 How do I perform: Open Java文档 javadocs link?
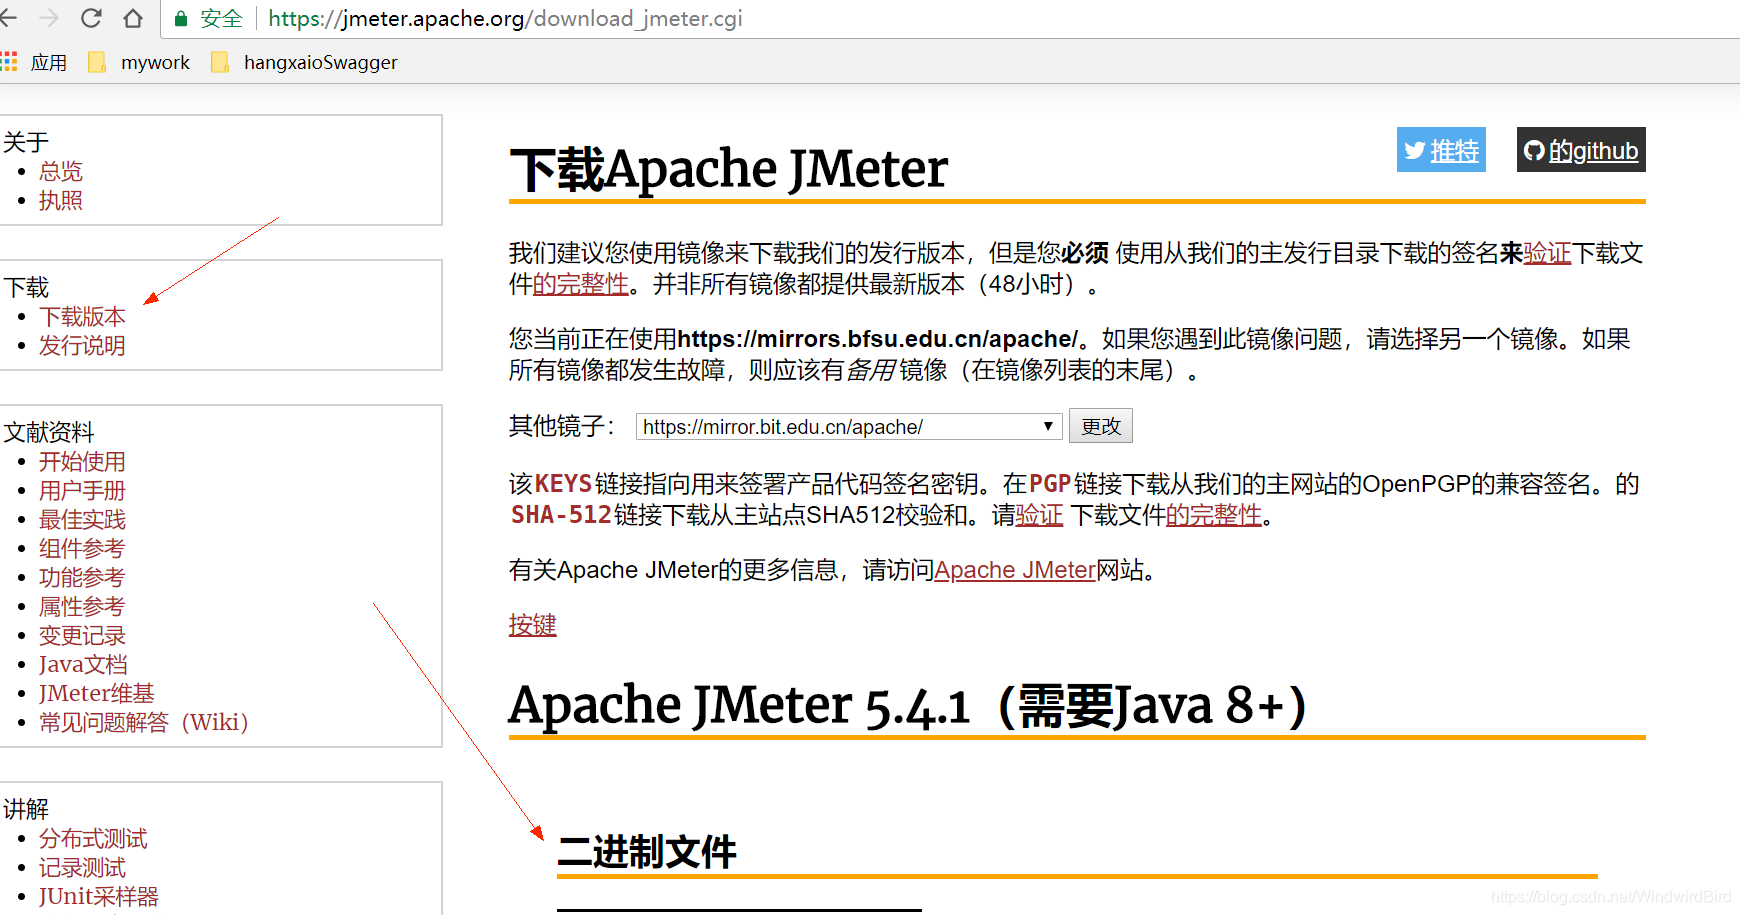83,664
